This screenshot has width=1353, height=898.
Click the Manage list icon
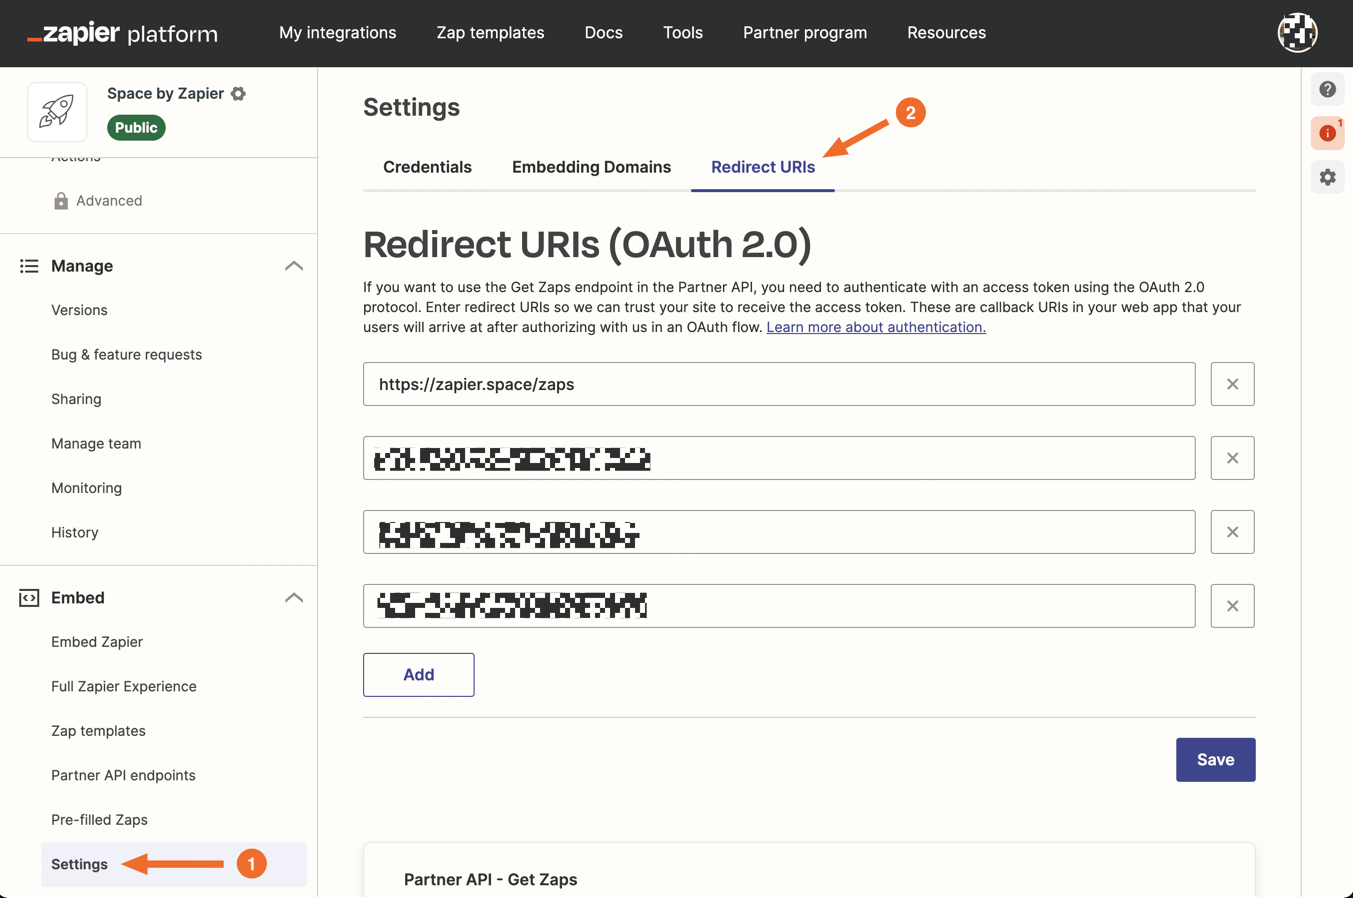tap(29, 266)
